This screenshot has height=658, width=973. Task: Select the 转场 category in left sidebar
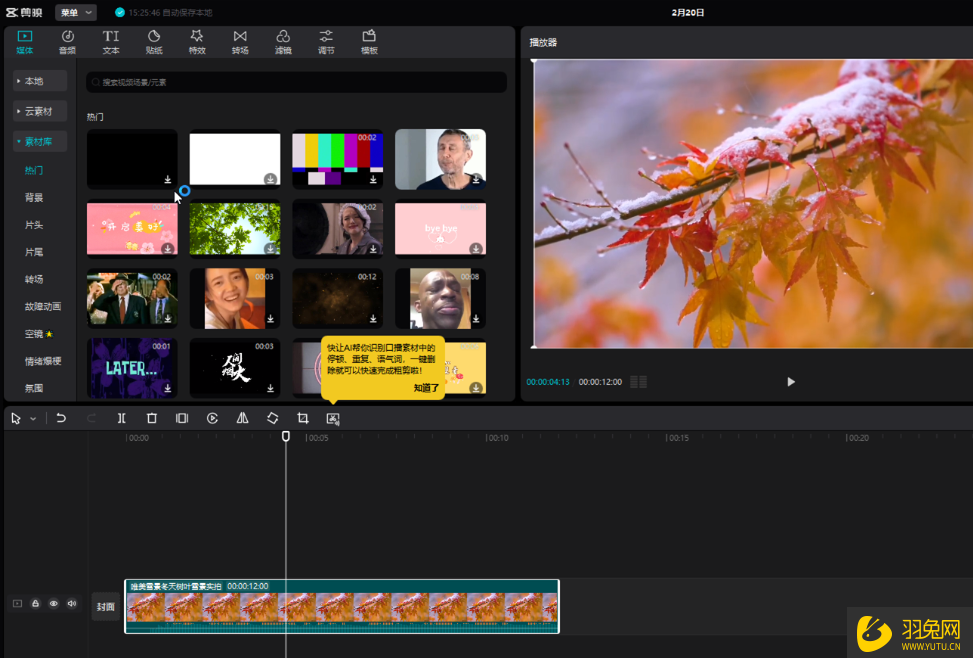click(34, 279)
